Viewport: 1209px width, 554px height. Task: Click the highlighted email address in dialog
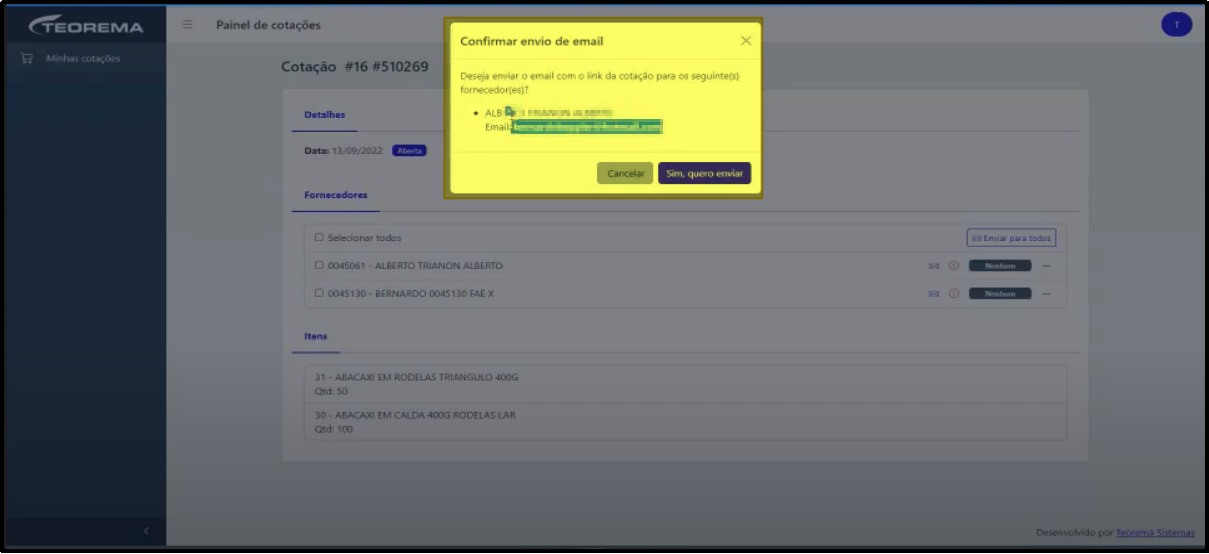(587, 127)
